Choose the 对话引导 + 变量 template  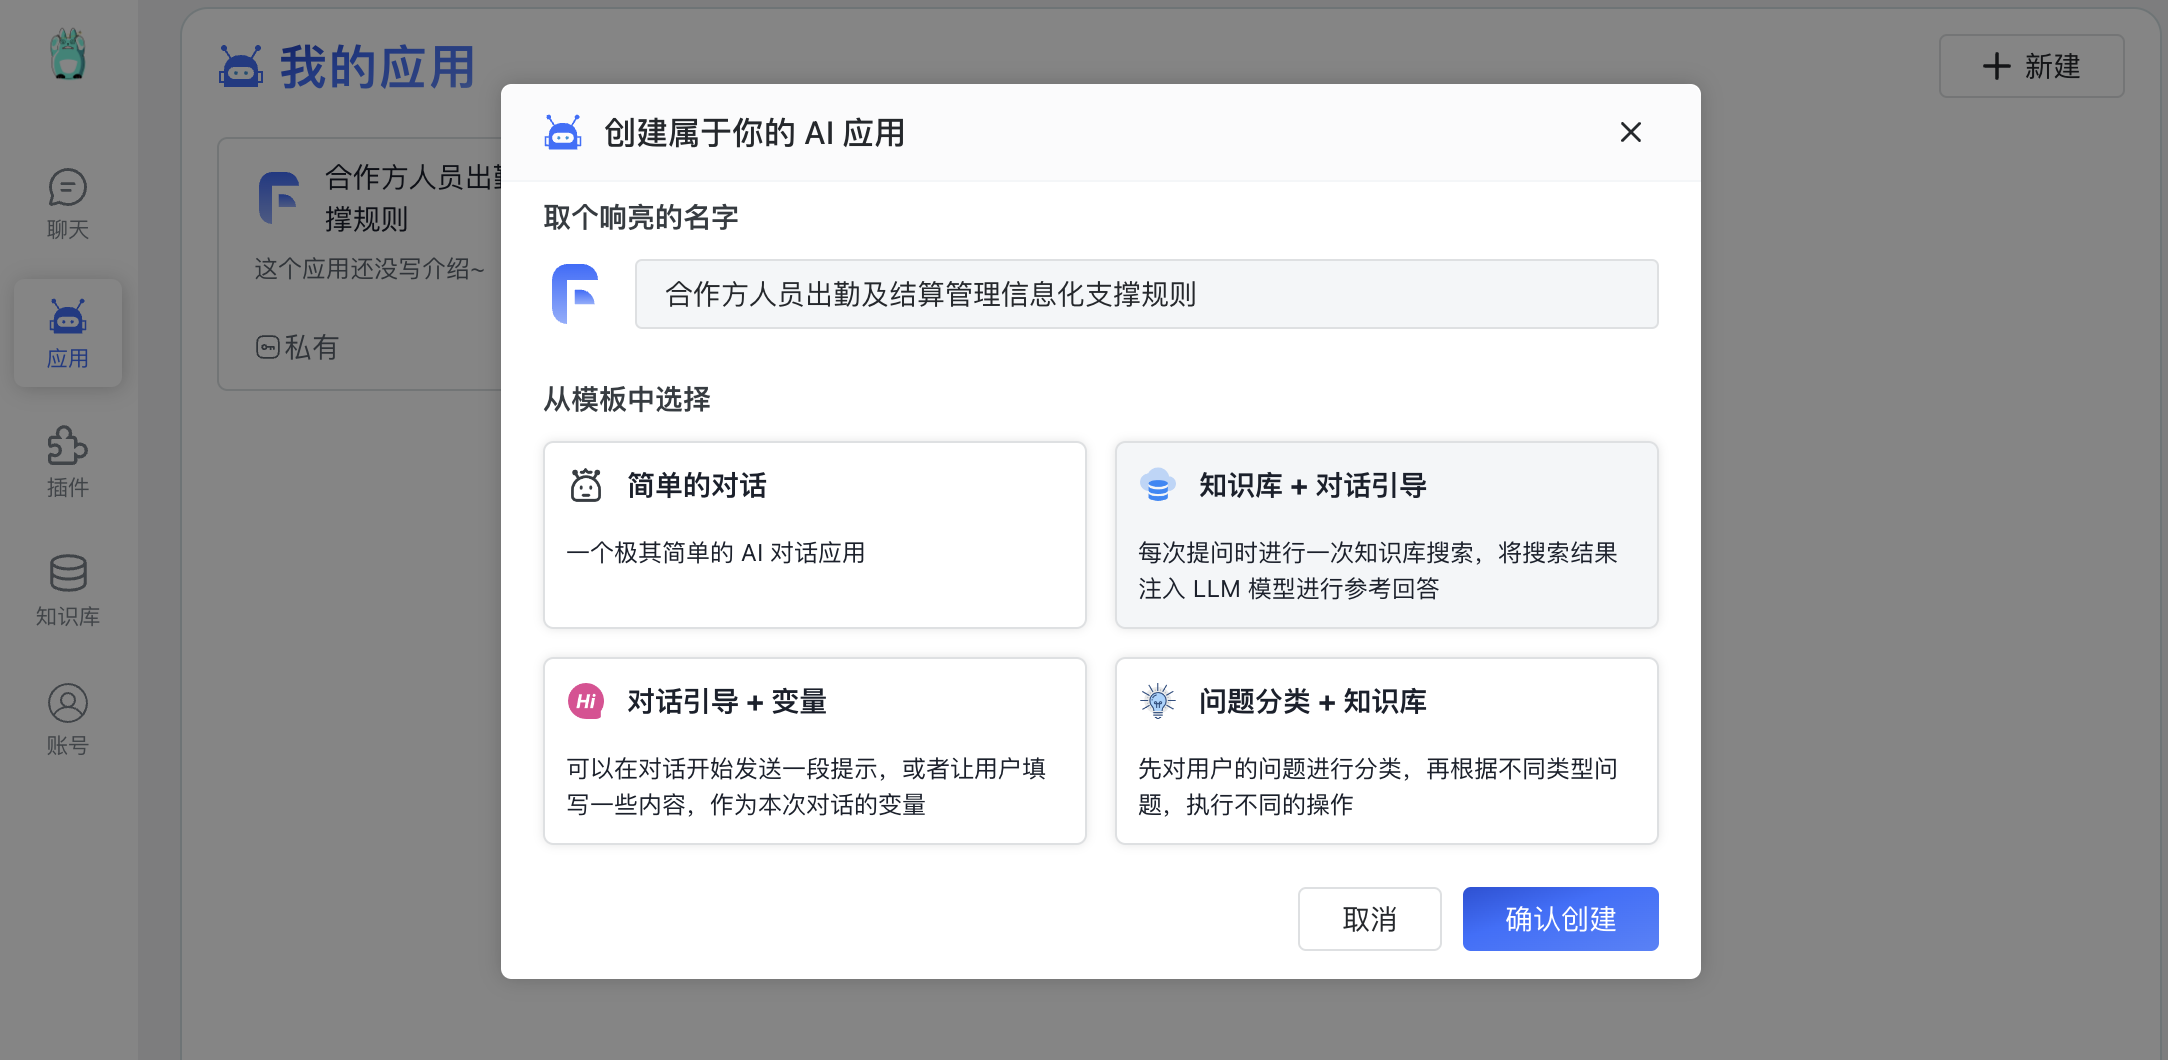point(814,751)
